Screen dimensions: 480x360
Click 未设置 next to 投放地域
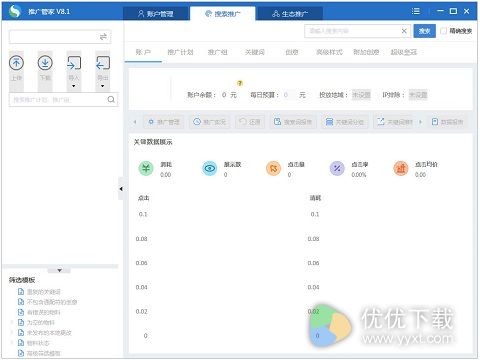coord(361,95)
